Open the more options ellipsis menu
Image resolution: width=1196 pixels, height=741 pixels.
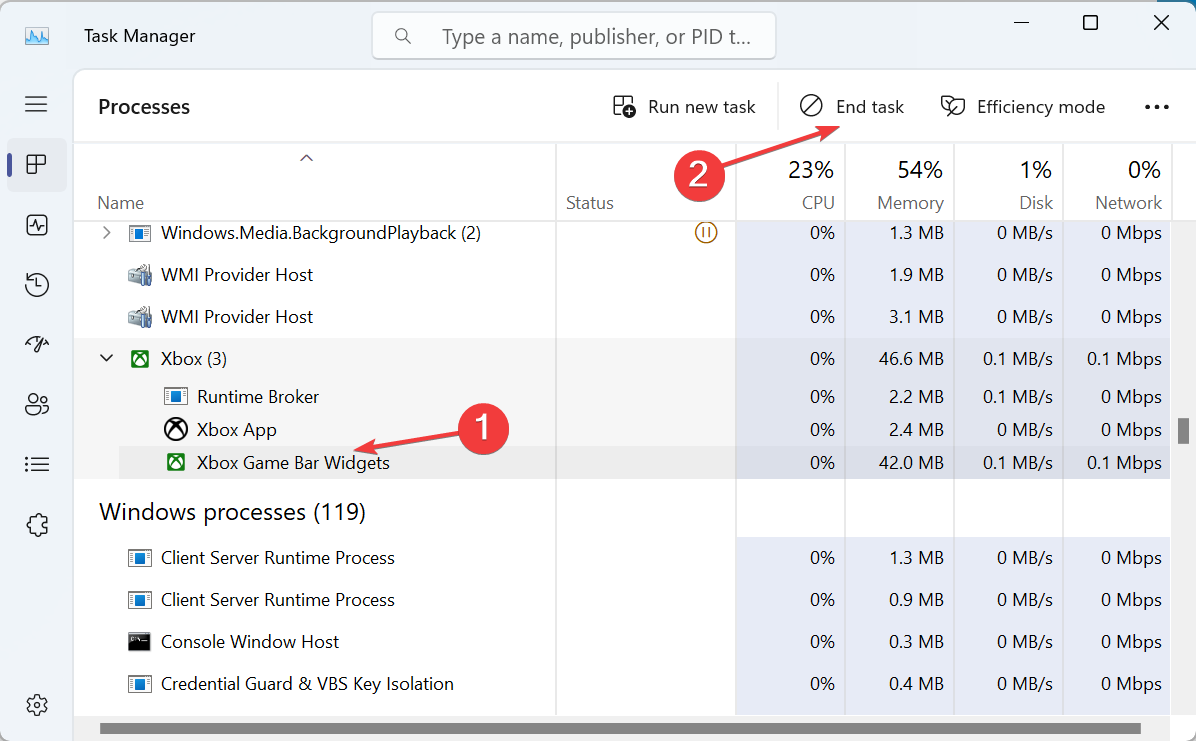coord(1156,107)
